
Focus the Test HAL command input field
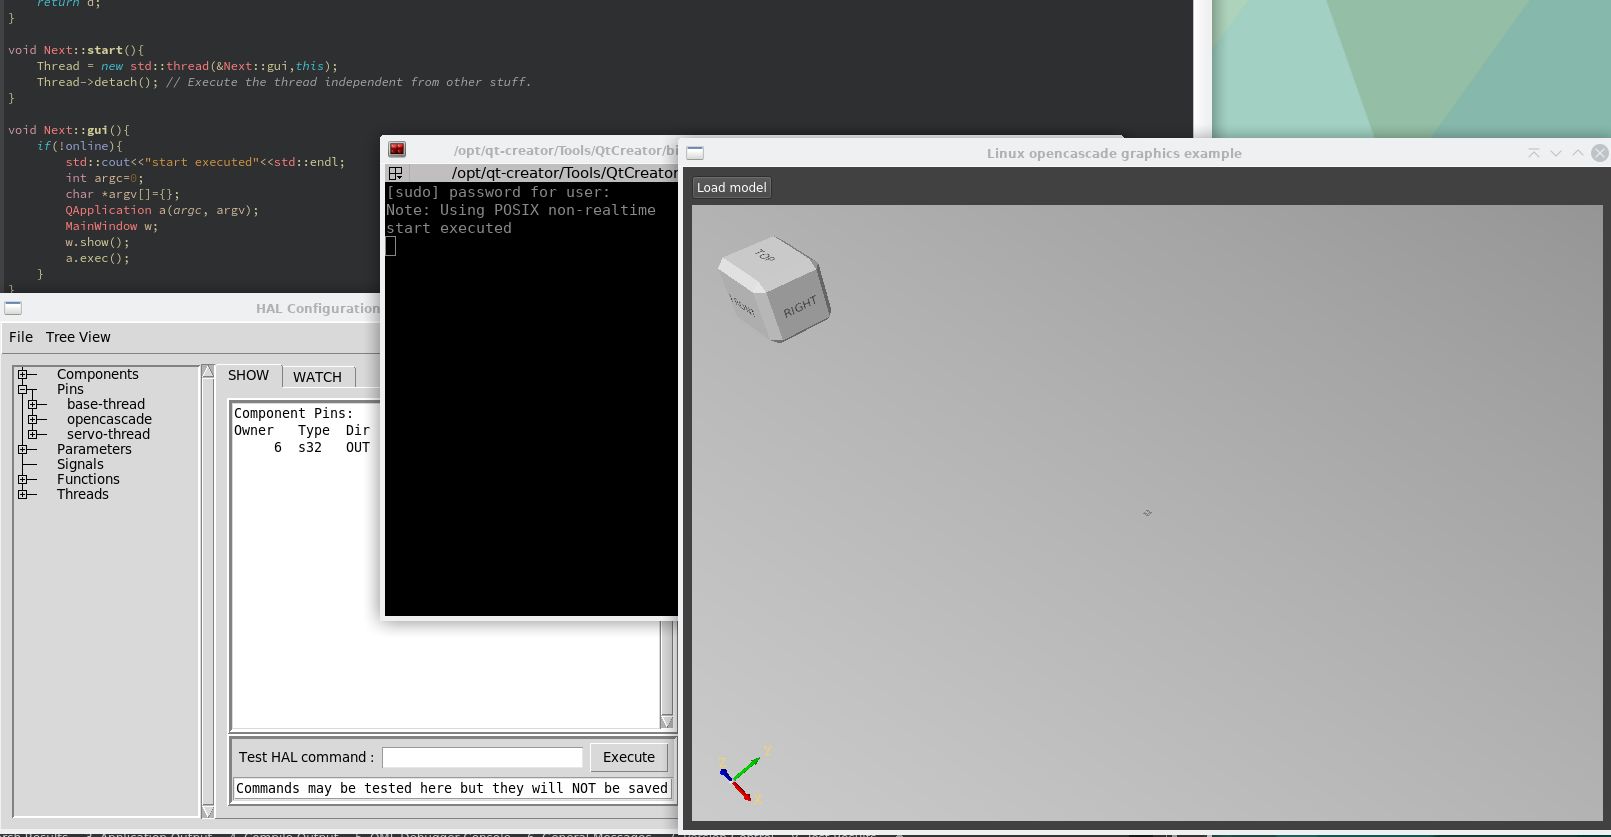[x=482, y=758]
